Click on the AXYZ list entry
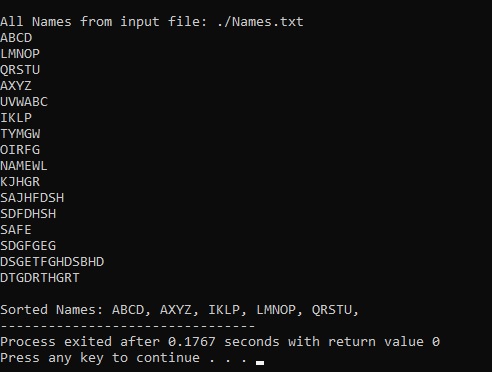 pos(16,86)
